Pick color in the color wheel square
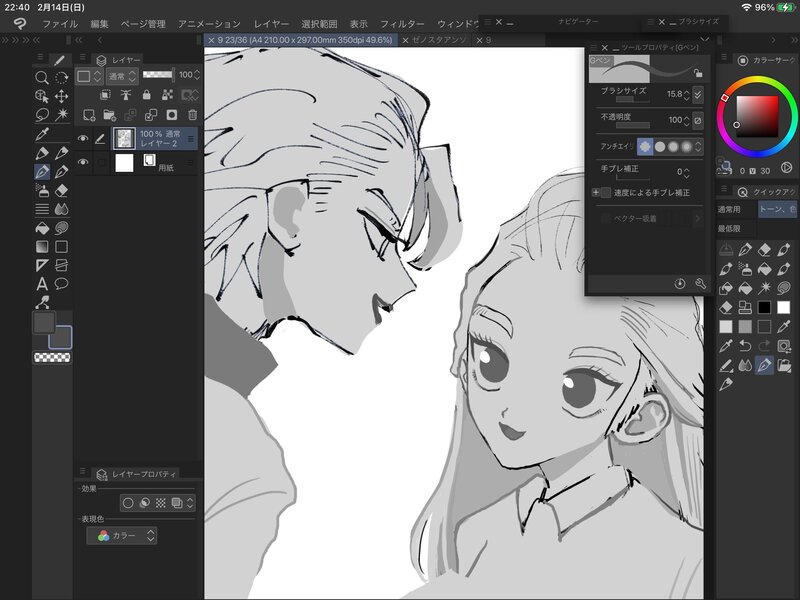The width and height of the screenshot is (800, 600). click(x=757, y=116)
